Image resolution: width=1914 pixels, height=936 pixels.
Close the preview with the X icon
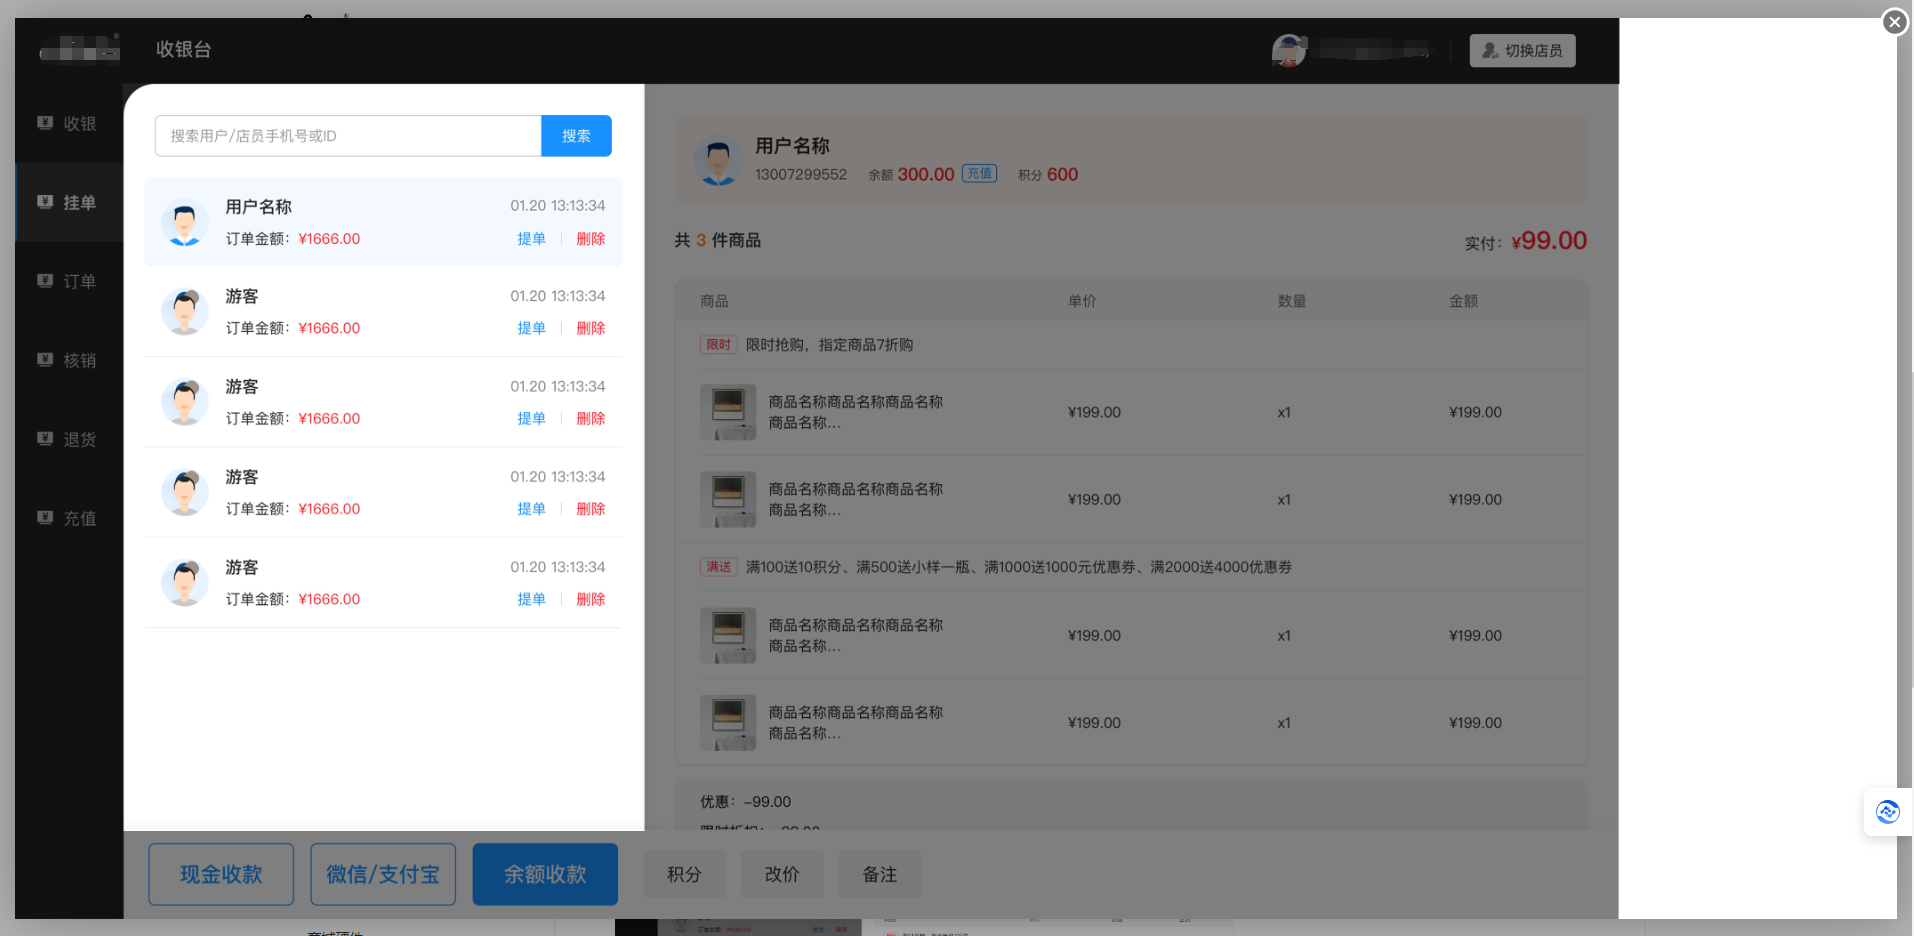point(1894,22)
